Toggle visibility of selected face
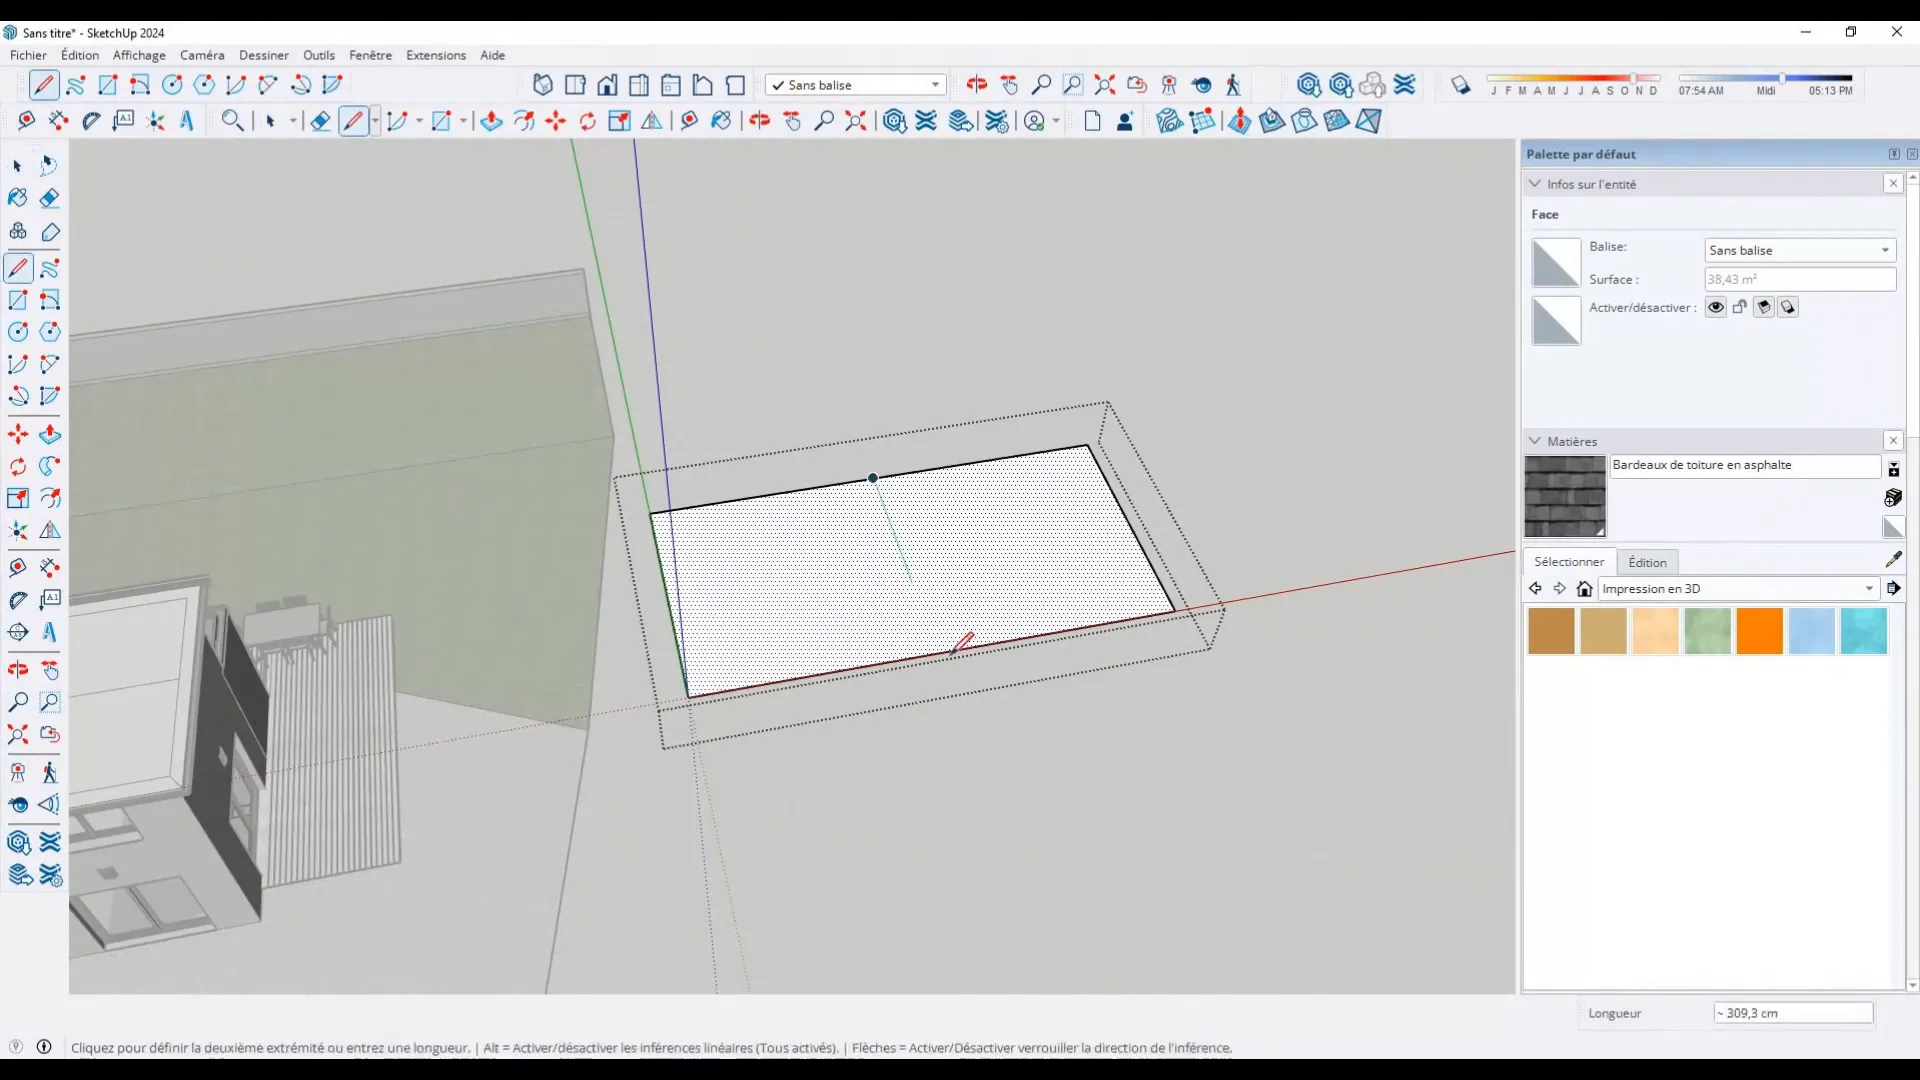The width and height of the screenshot is (1920, 1080). (x=1716, y=306)
